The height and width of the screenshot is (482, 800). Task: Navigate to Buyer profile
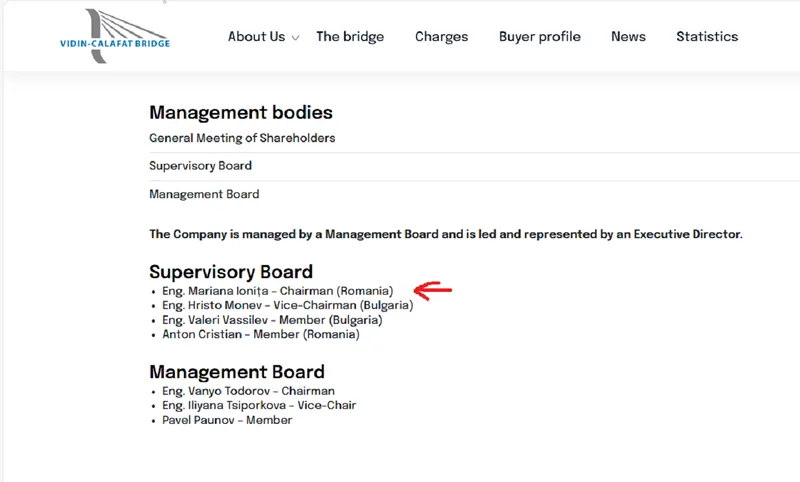click(x=539, y=37)
